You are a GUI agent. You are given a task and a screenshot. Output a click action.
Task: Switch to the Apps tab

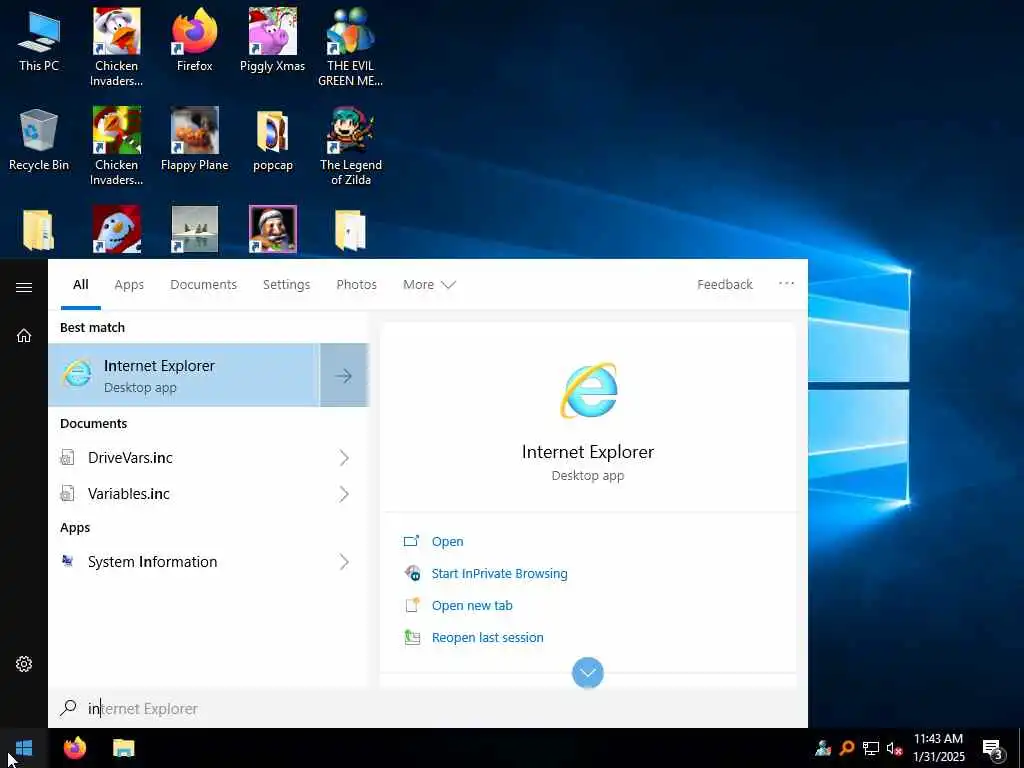click(x=129, y=285)
